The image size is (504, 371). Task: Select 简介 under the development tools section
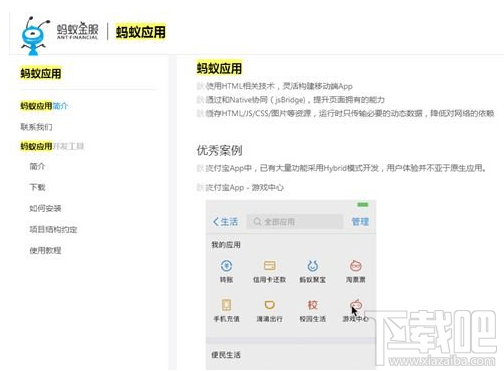click(x=37, y=166)
